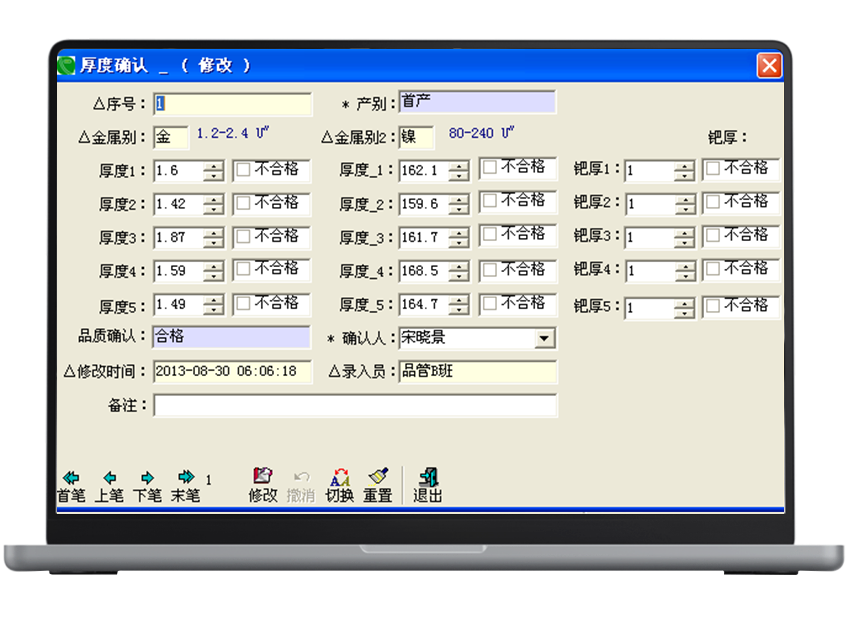Click the 重置 (reset) brush icon

(377, 477)
